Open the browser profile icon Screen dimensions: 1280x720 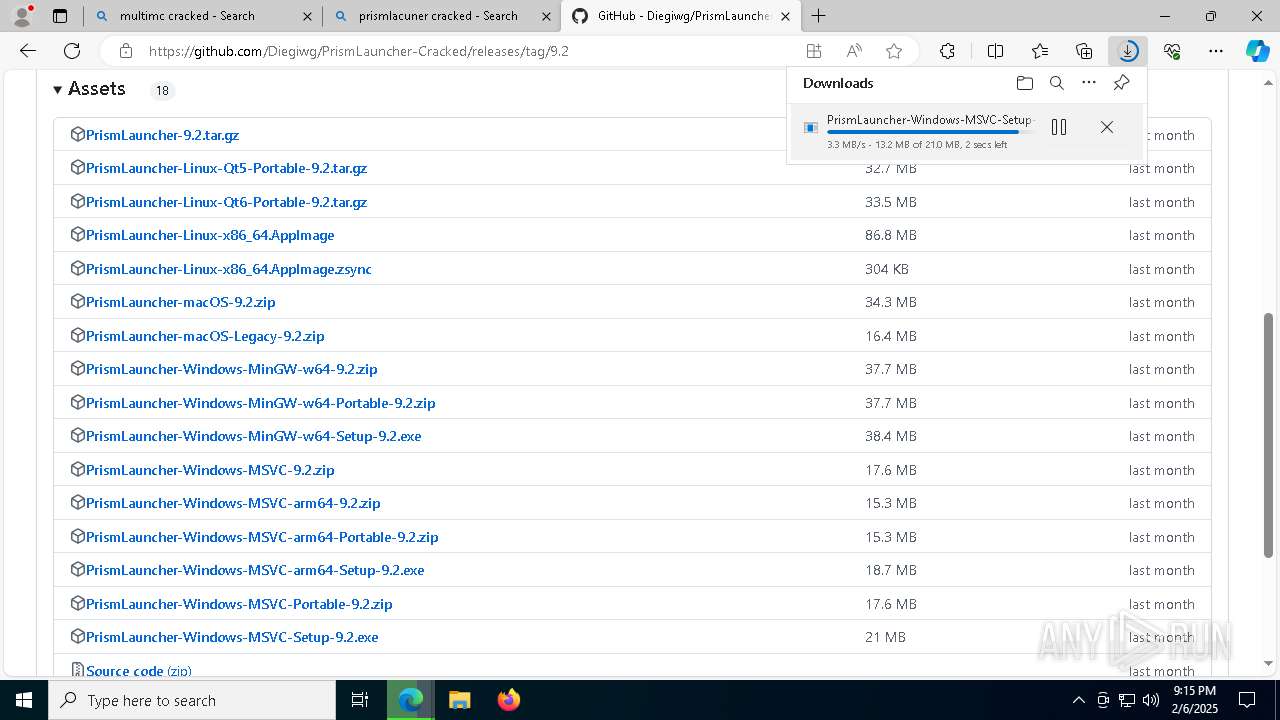pyautogui.click(x=21, y=16)
